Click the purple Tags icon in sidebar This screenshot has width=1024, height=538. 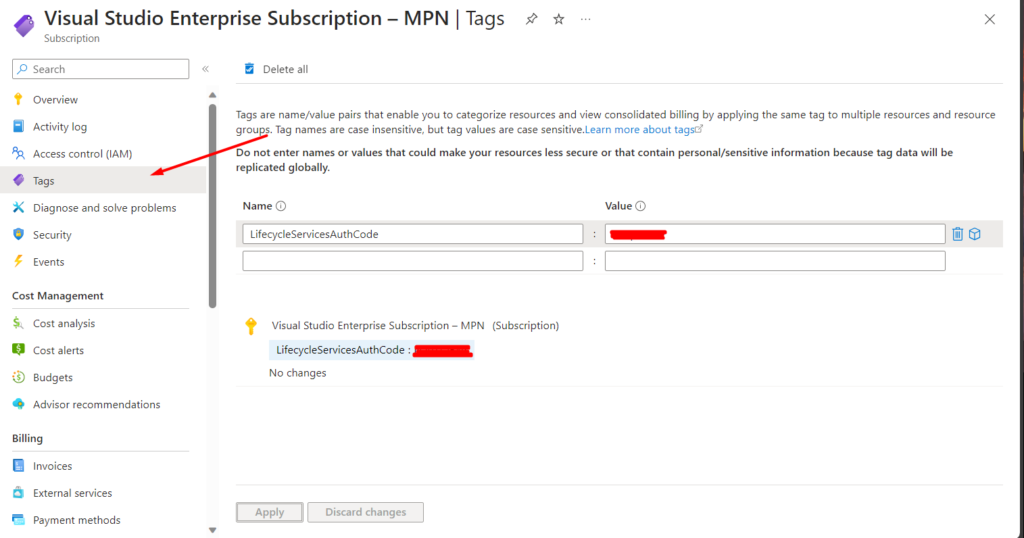click(18, 180)
